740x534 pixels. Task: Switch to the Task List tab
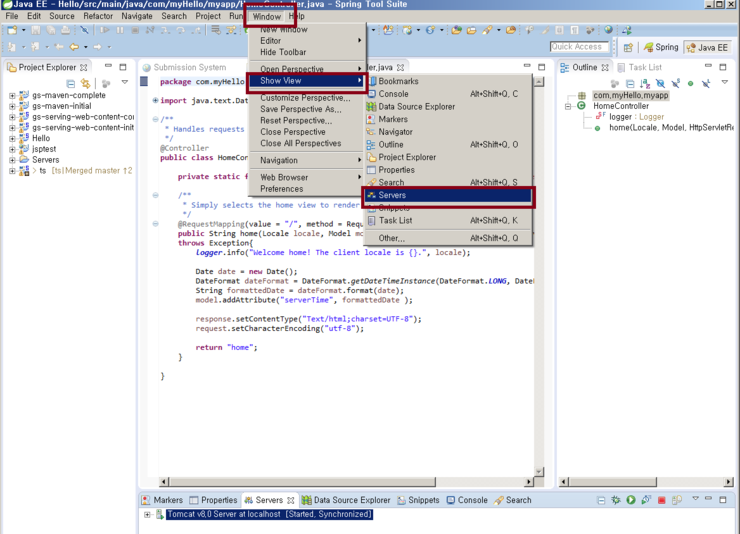coord(639,67)
